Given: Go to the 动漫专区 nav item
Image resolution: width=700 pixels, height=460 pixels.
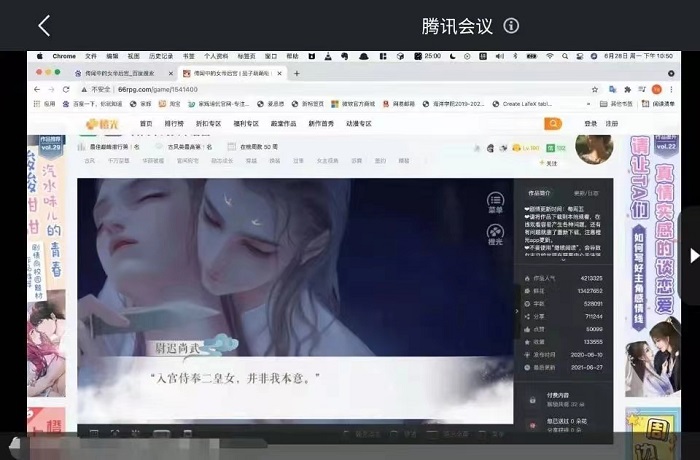Looking at the screenshot, I should coord(359,124).
